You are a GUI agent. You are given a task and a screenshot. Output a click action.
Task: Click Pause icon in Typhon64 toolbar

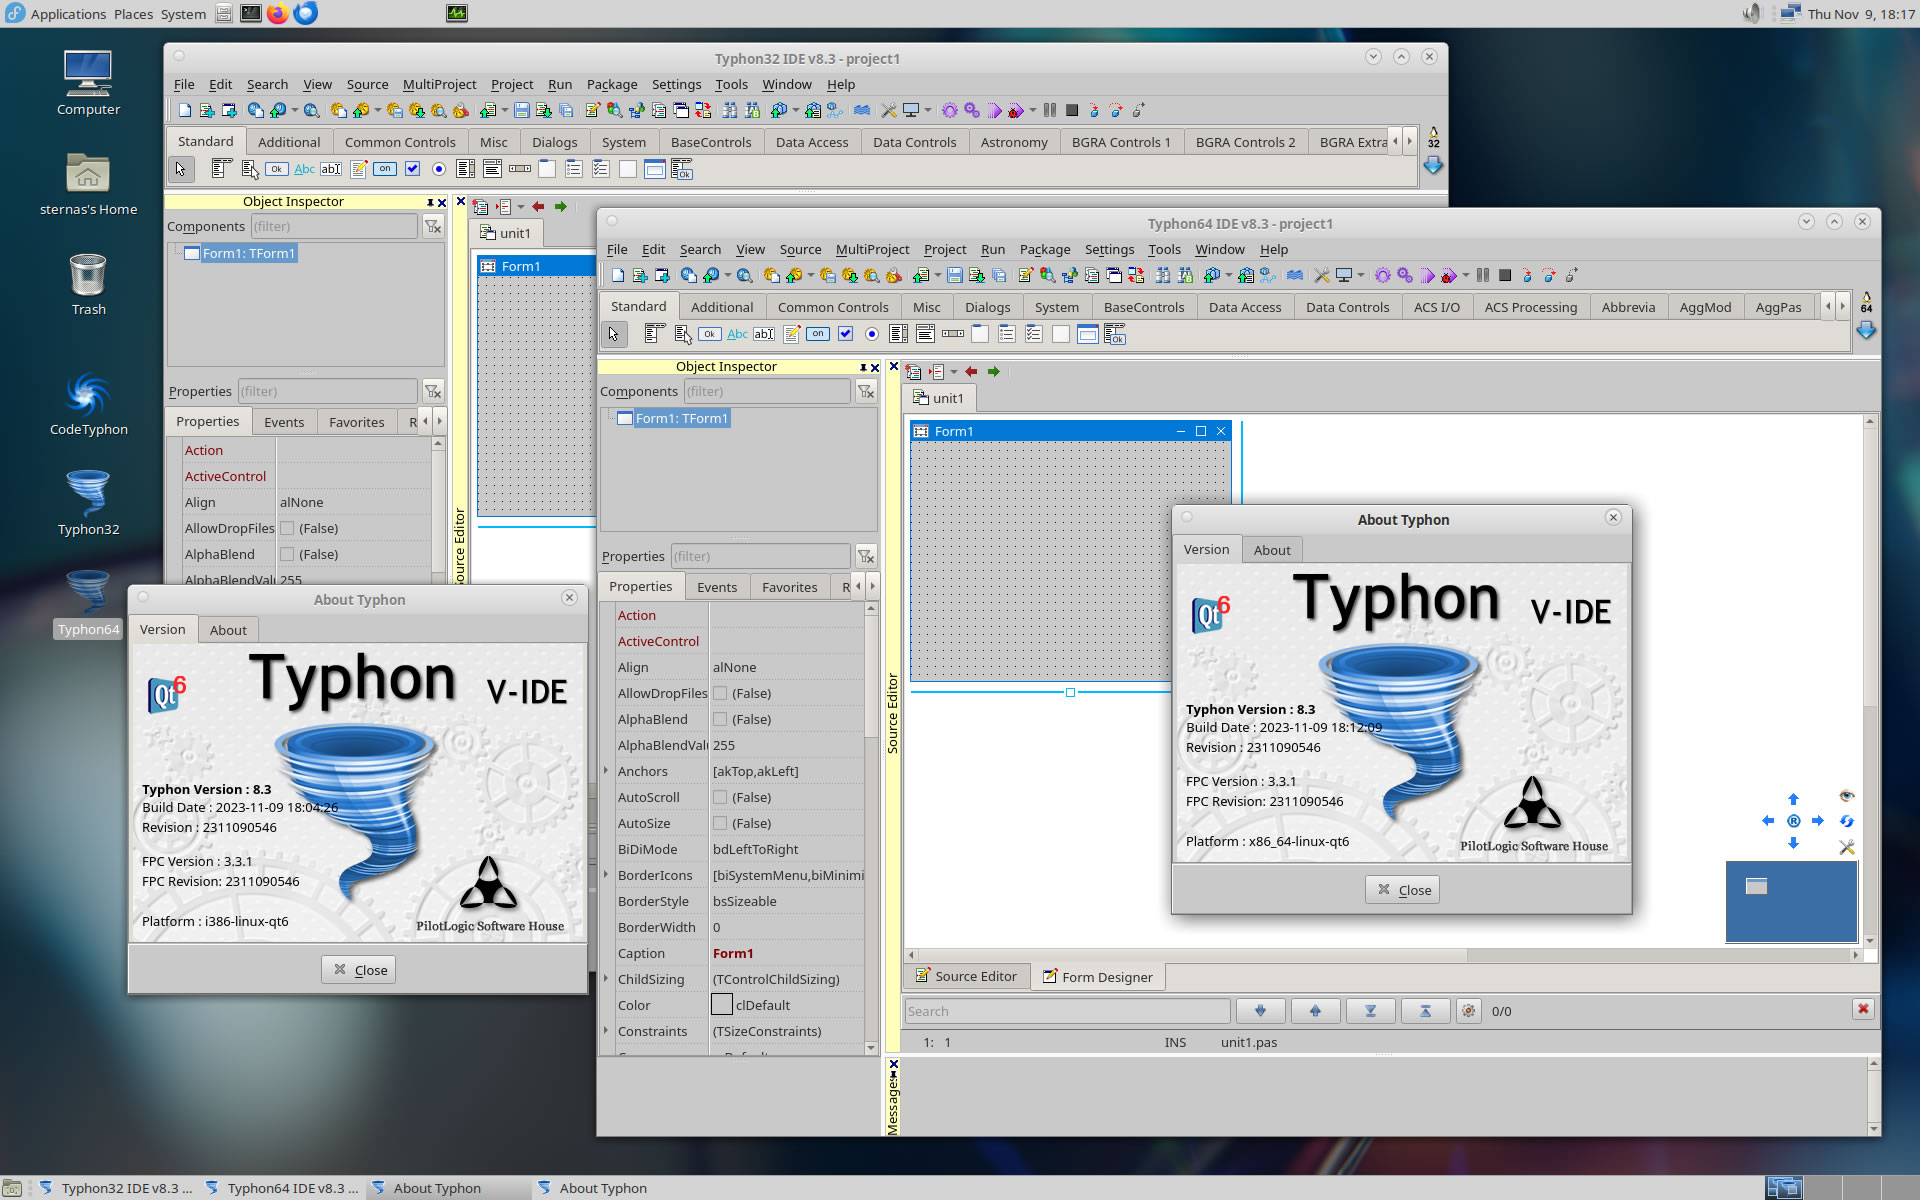[1483, 275]
